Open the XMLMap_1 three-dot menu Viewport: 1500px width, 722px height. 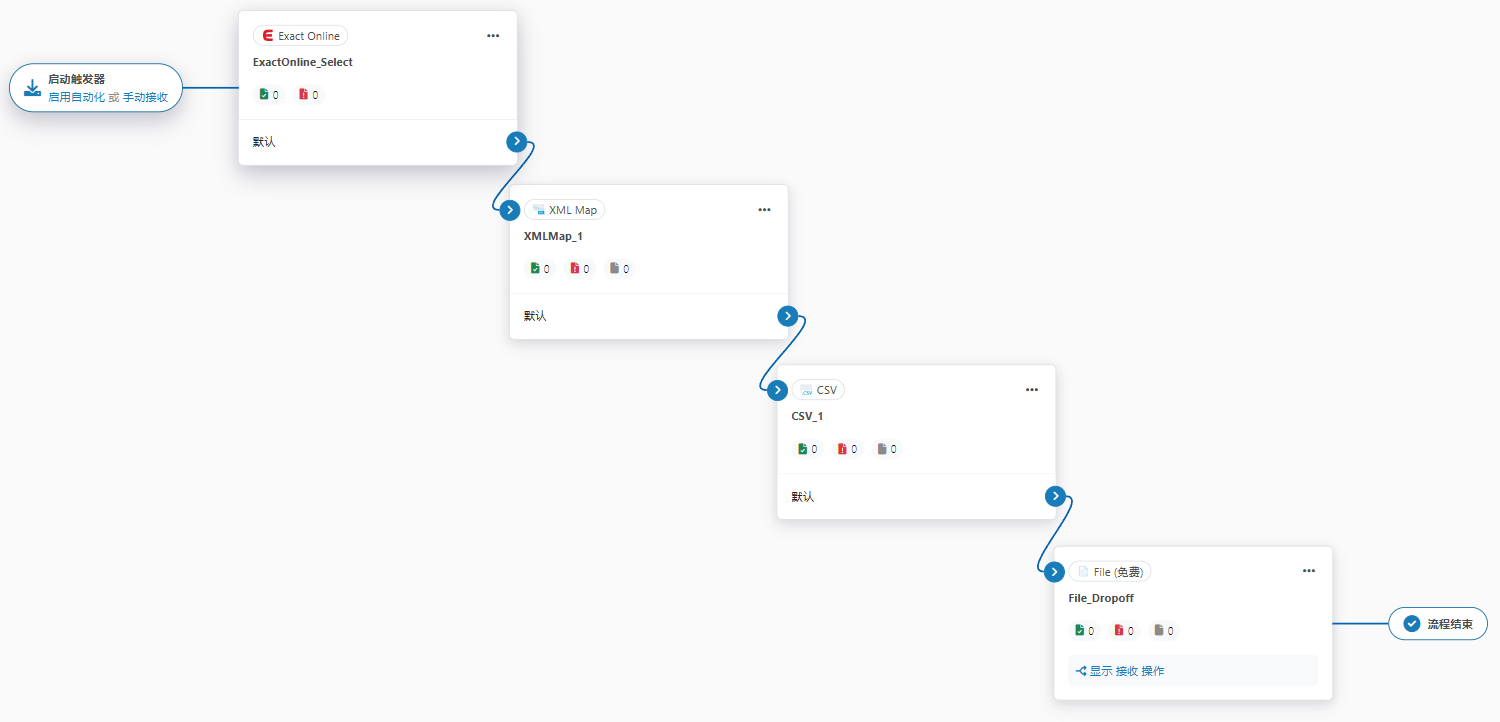764,210
